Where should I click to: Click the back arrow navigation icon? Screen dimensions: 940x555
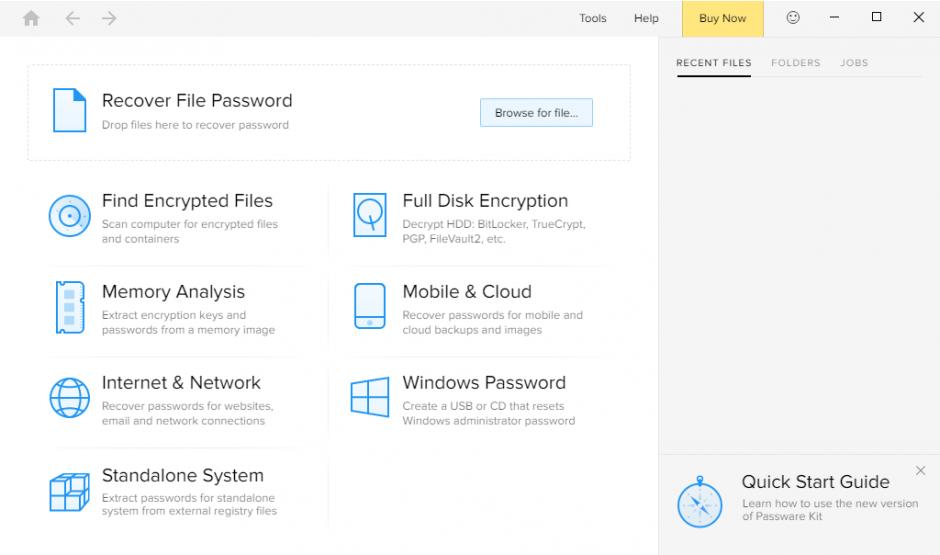(72, 18)
